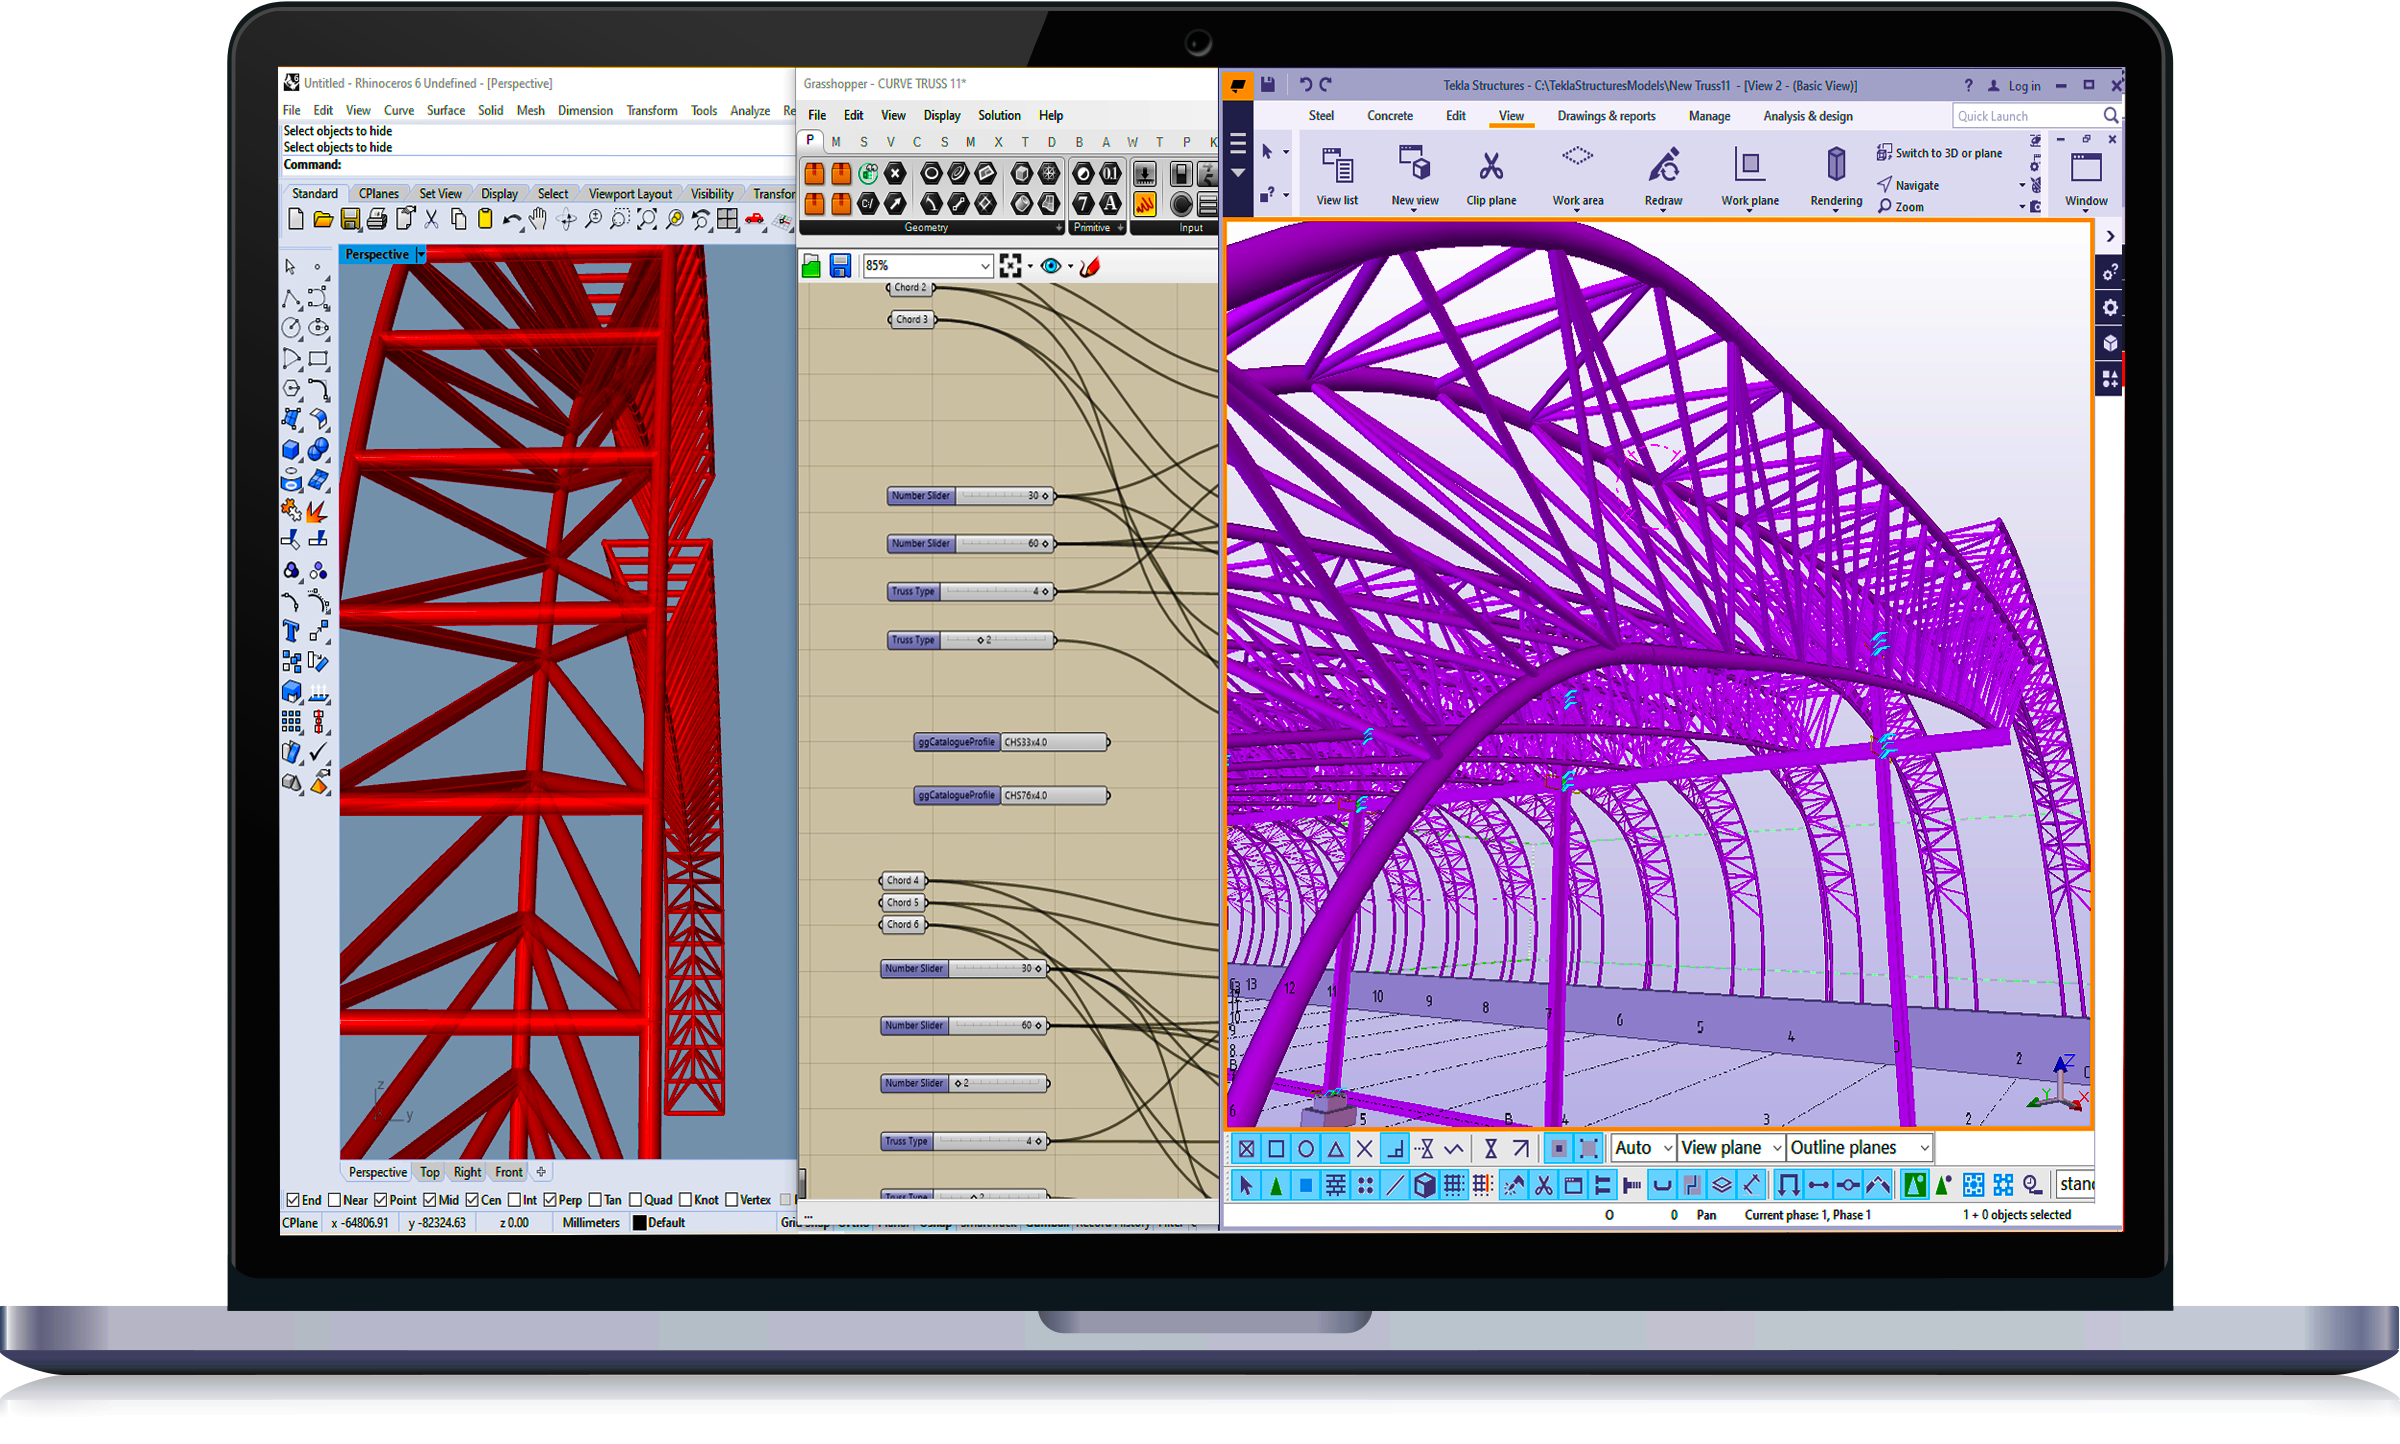Adjust top Number Slider with value 30
The width and height of the screenshot is (2400, 1444).
(x=970, y=496)
